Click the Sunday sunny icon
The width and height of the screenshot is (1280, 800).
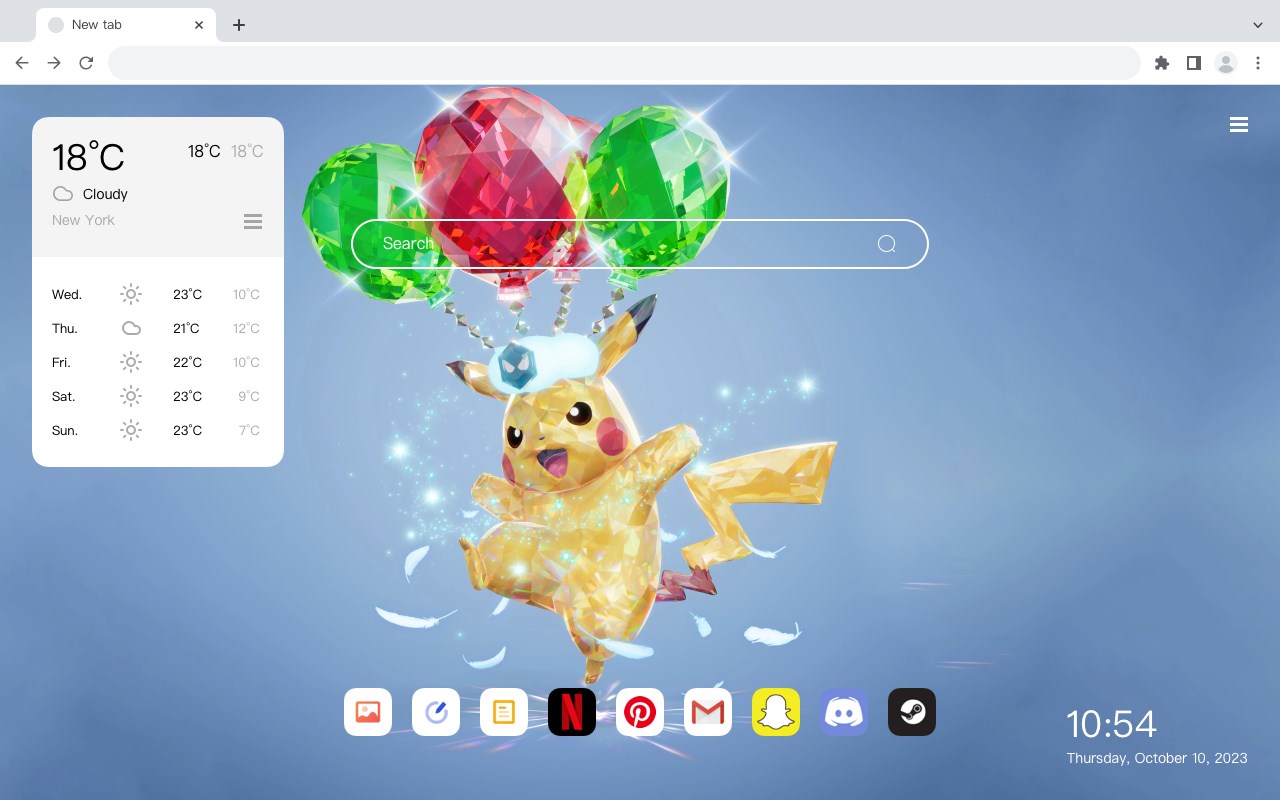pos(131,430)
